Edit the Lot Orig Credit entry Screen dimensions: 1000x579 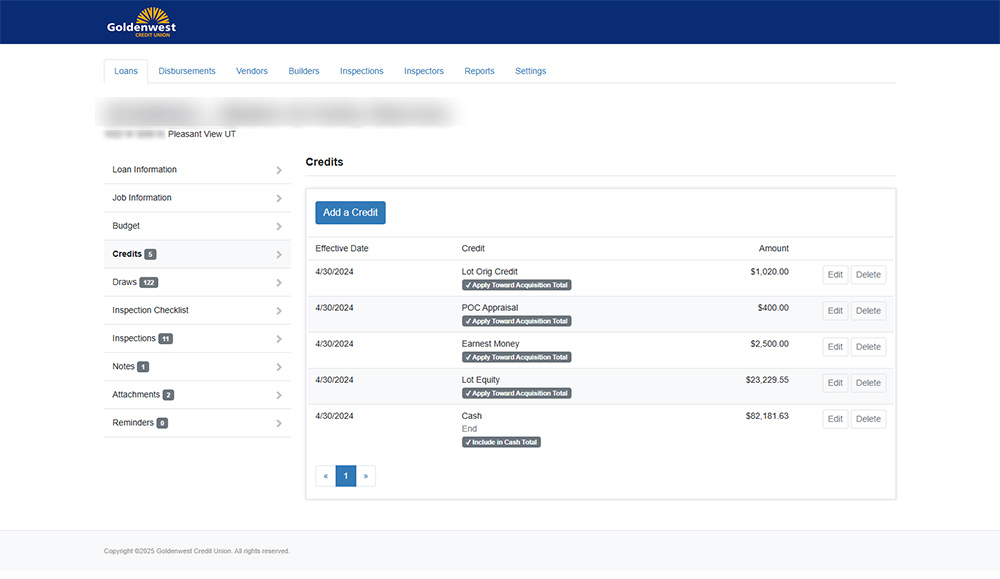[835, 275]
